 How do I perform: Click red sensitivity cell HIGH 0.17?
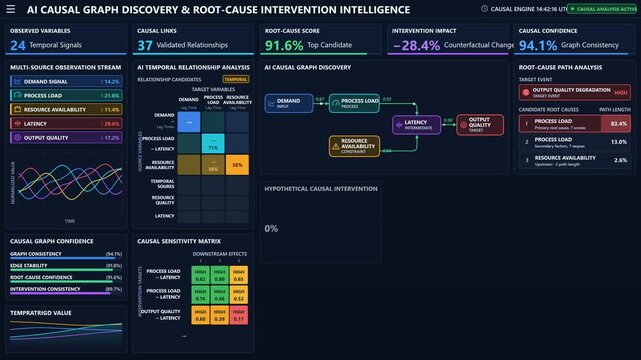(239, 315)
